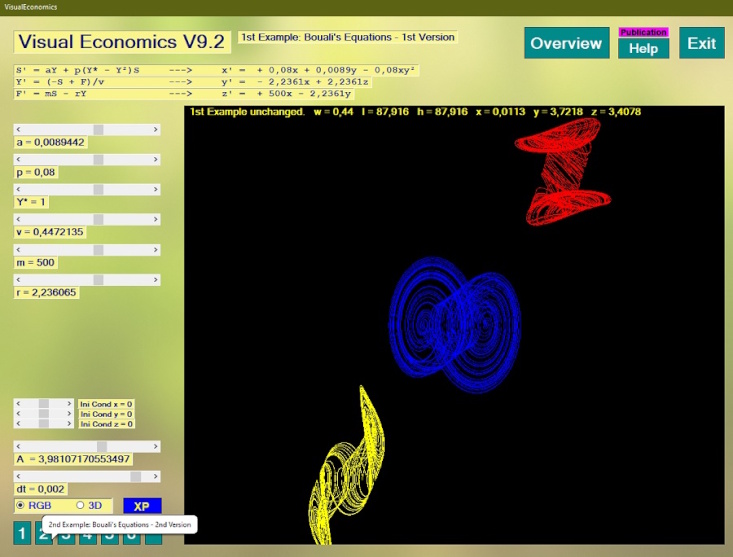
Task: Open the Overview page
Action: [566, 43]
